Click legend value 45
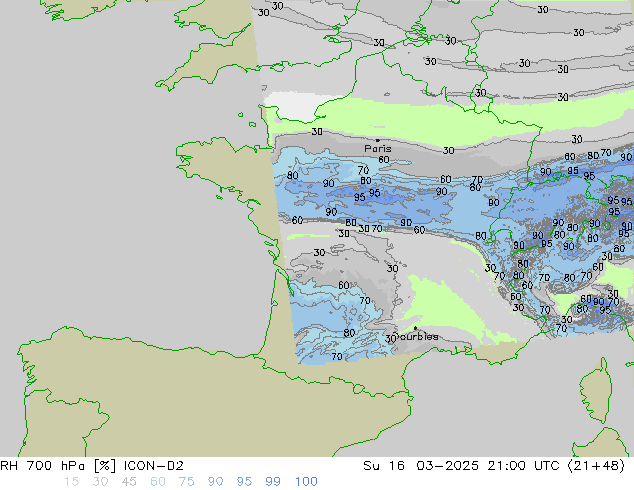Viewport: 634px width, 490px height. 129,482
